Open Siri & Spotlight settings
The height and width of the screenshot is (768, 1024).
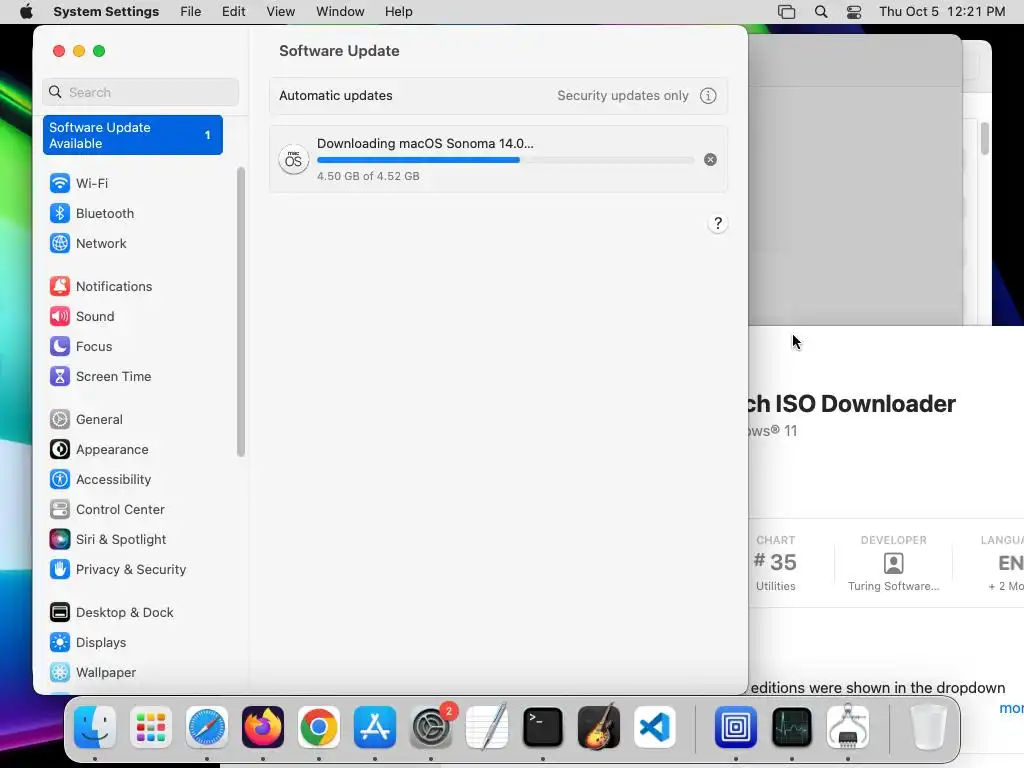(108, 540)
